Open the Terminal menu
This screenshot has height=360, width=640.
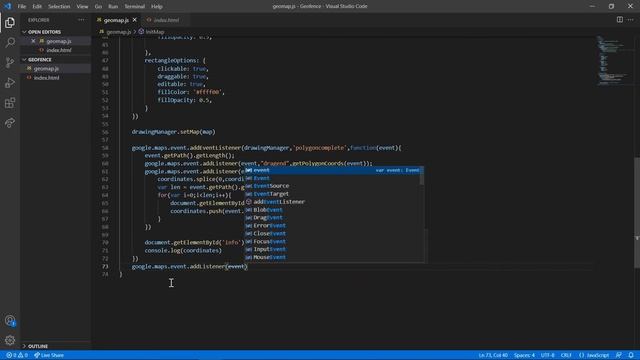[x=135, y=7]
